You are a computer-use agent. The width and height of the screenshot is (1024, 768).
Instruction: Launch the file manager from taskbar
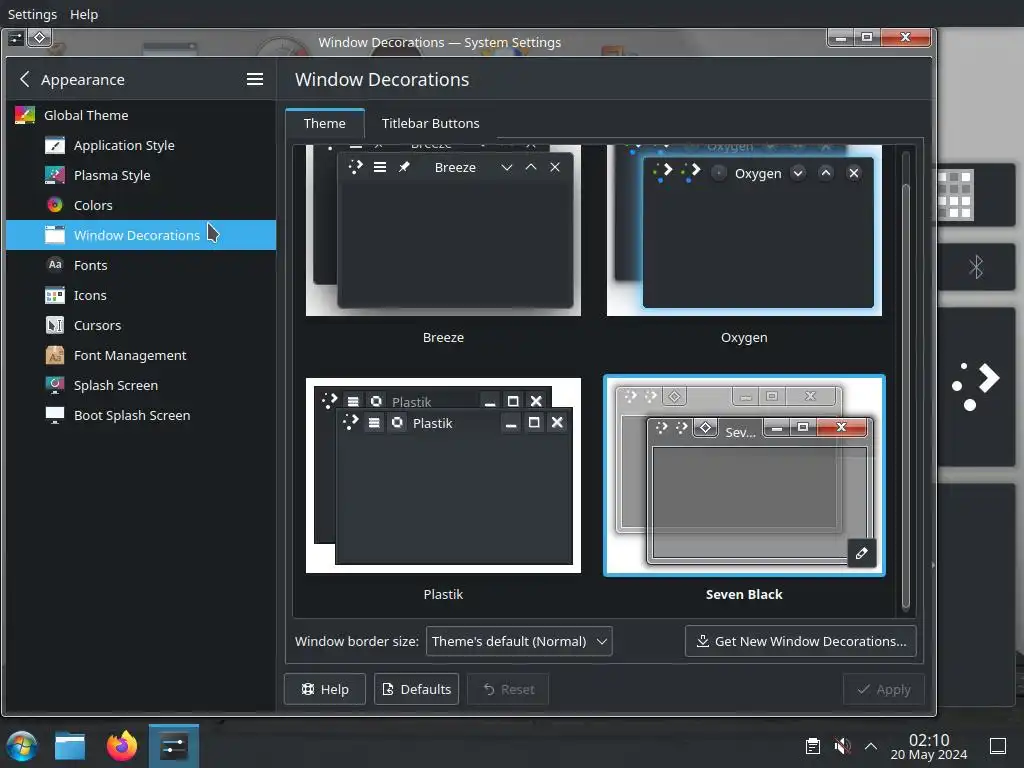pyautogui.click(x=70, y=746)
